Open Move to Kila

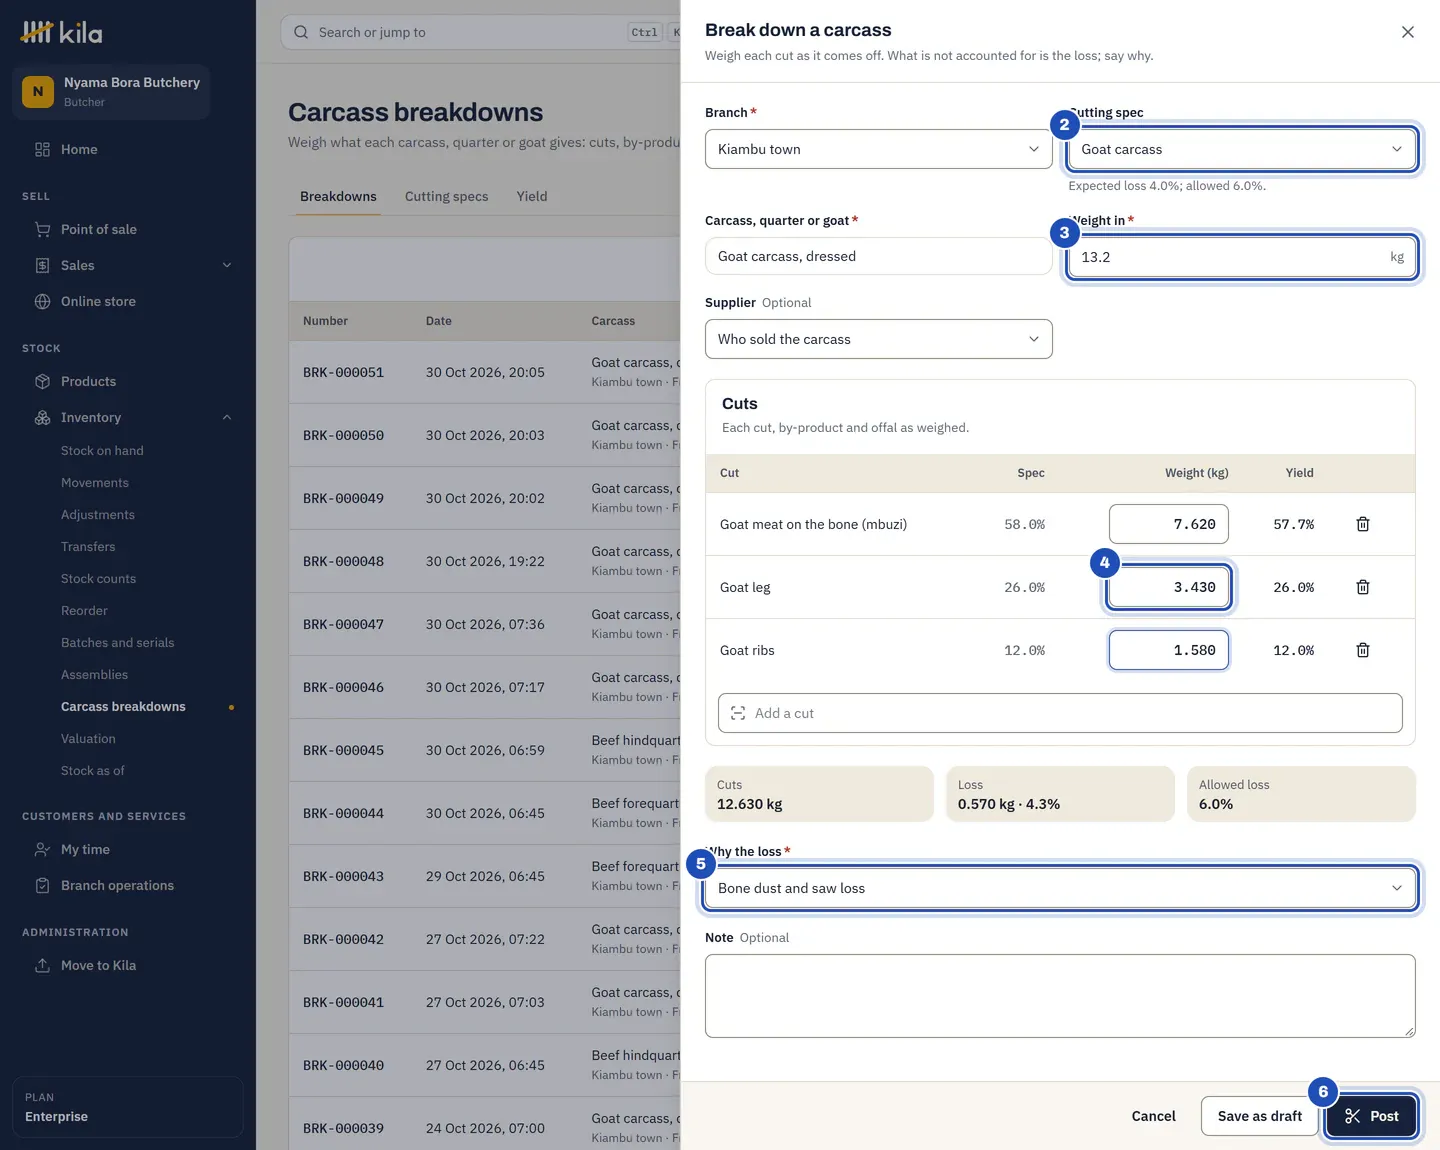click(98, 965)
